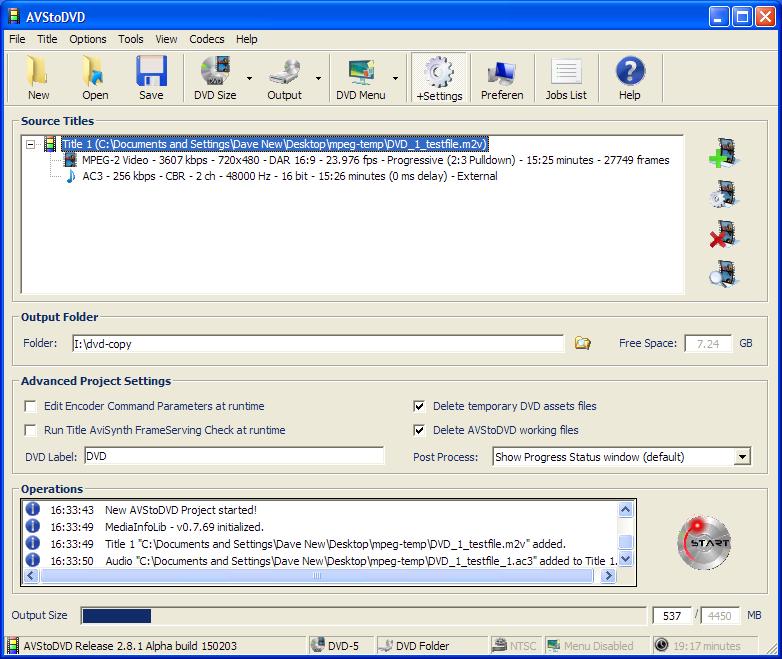Click the Output Size progress bar
This screenshot has width=782, height=659.
click(x=364, y=616)
